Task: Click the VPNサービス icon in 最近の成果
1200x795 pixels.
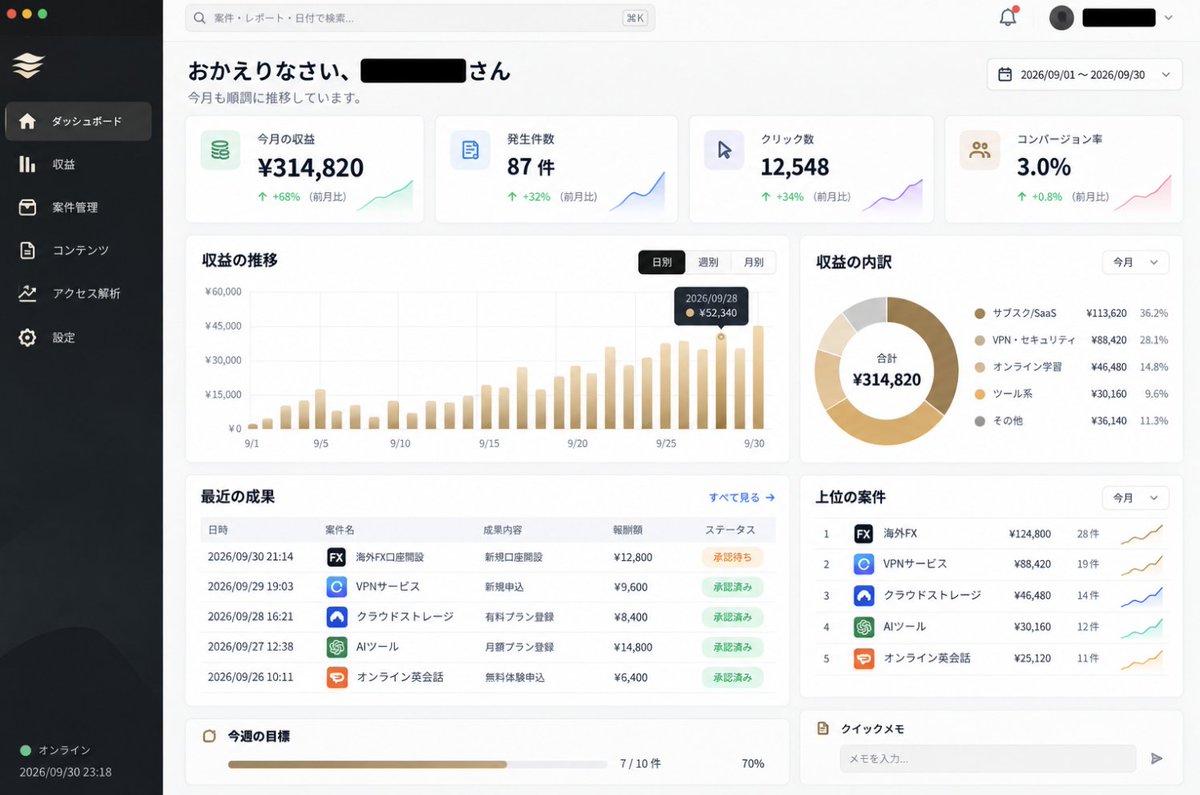Action: (x=337, y=587)
